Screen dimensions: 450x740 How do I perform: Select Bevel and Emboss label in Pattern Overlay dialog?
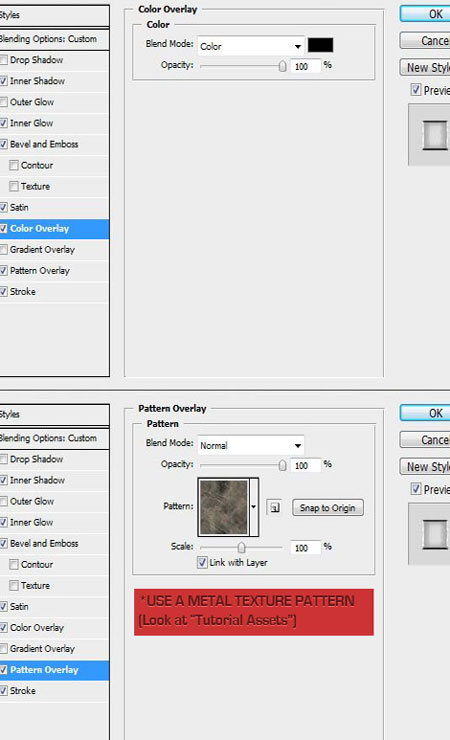pos(44,544)
